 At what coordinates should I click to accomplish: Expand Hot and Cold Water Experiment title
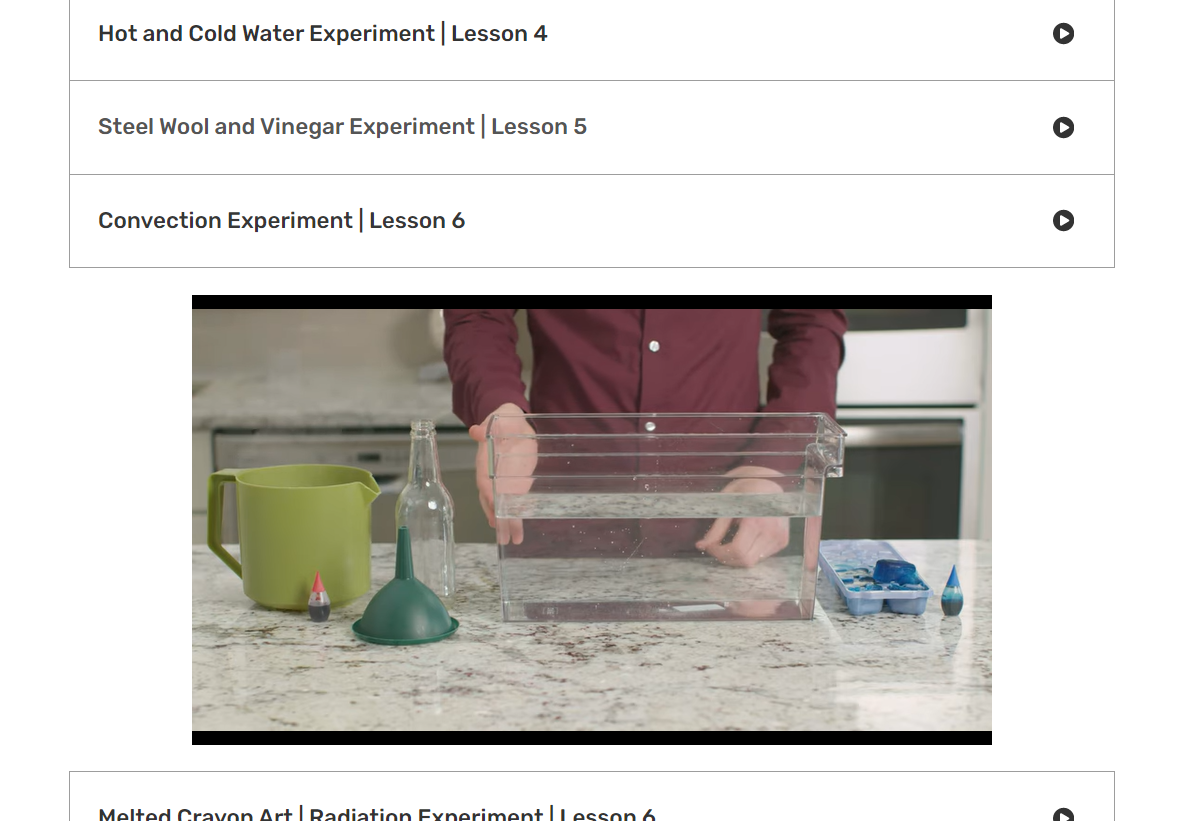(x=323, y=34)
